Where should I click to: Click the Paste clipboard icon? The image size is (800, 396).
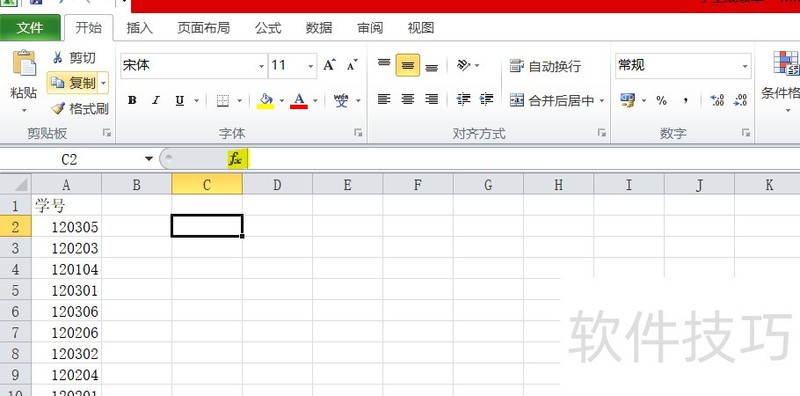pyautogui.click(x=24, y=64)
